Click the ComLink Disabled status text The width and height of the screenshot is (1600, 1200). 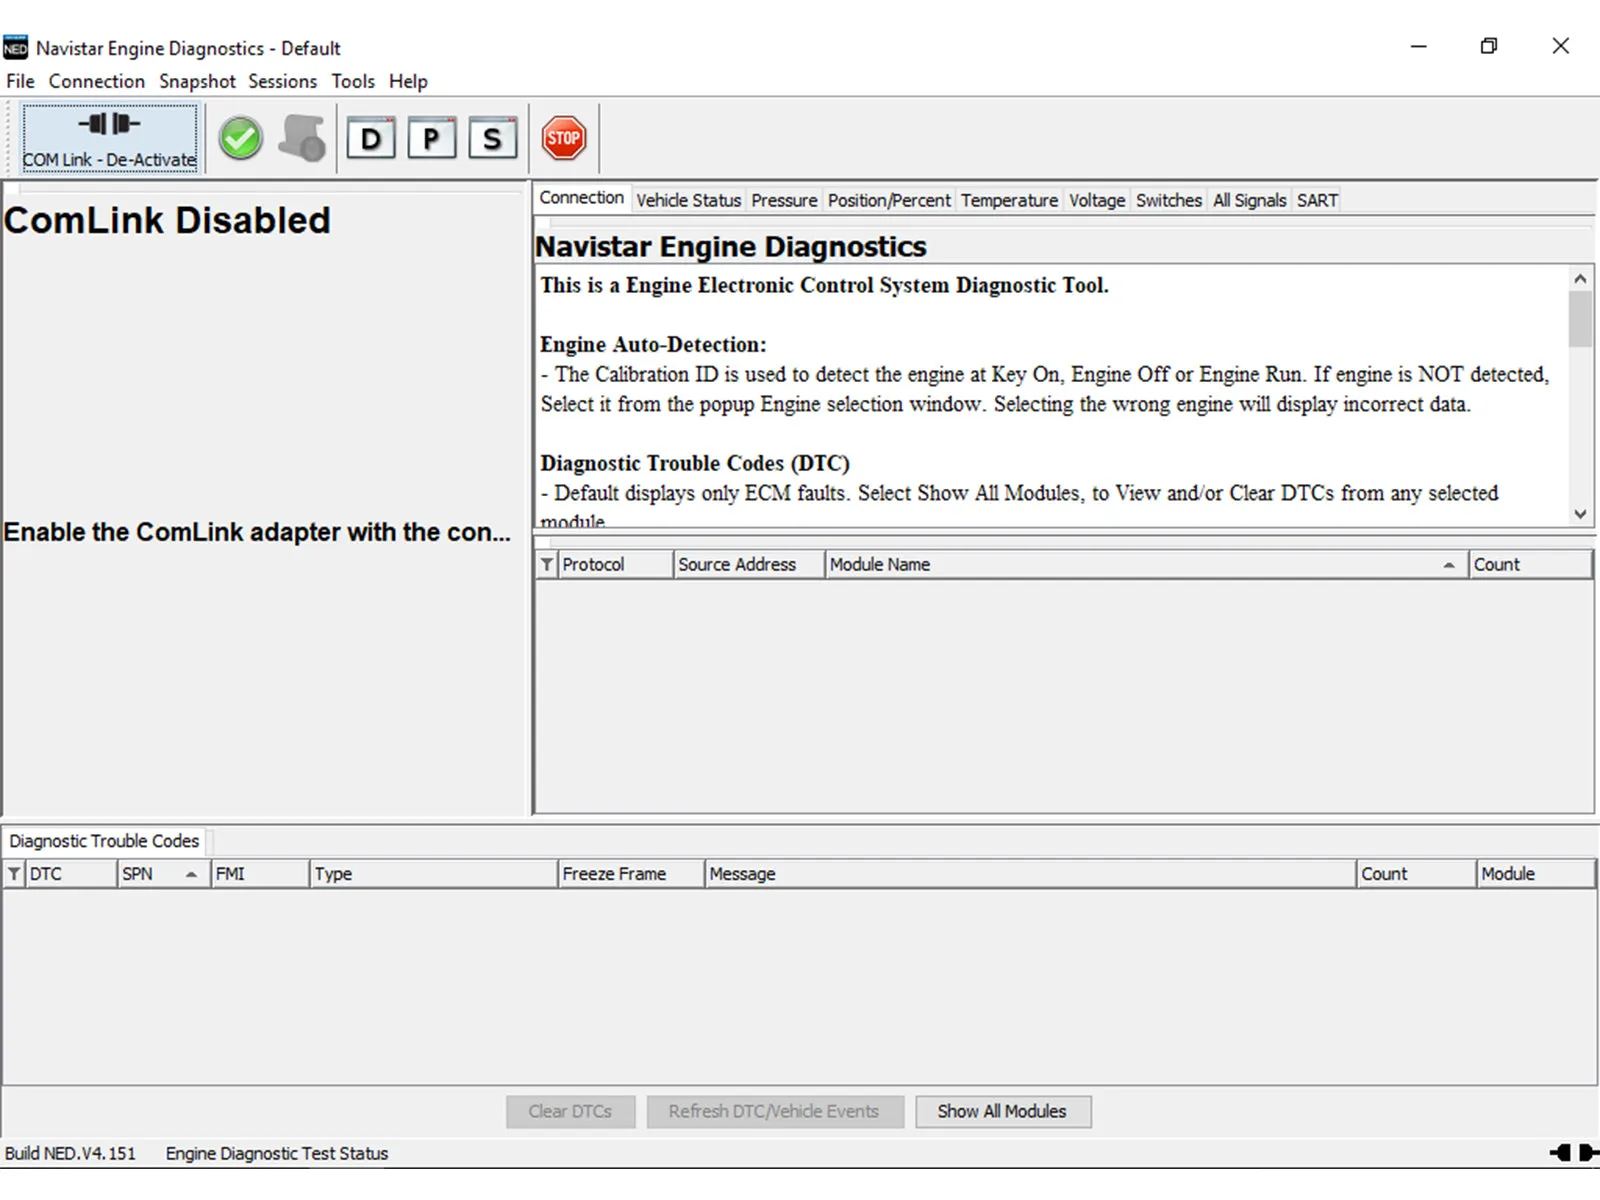(x=167, y=220)
